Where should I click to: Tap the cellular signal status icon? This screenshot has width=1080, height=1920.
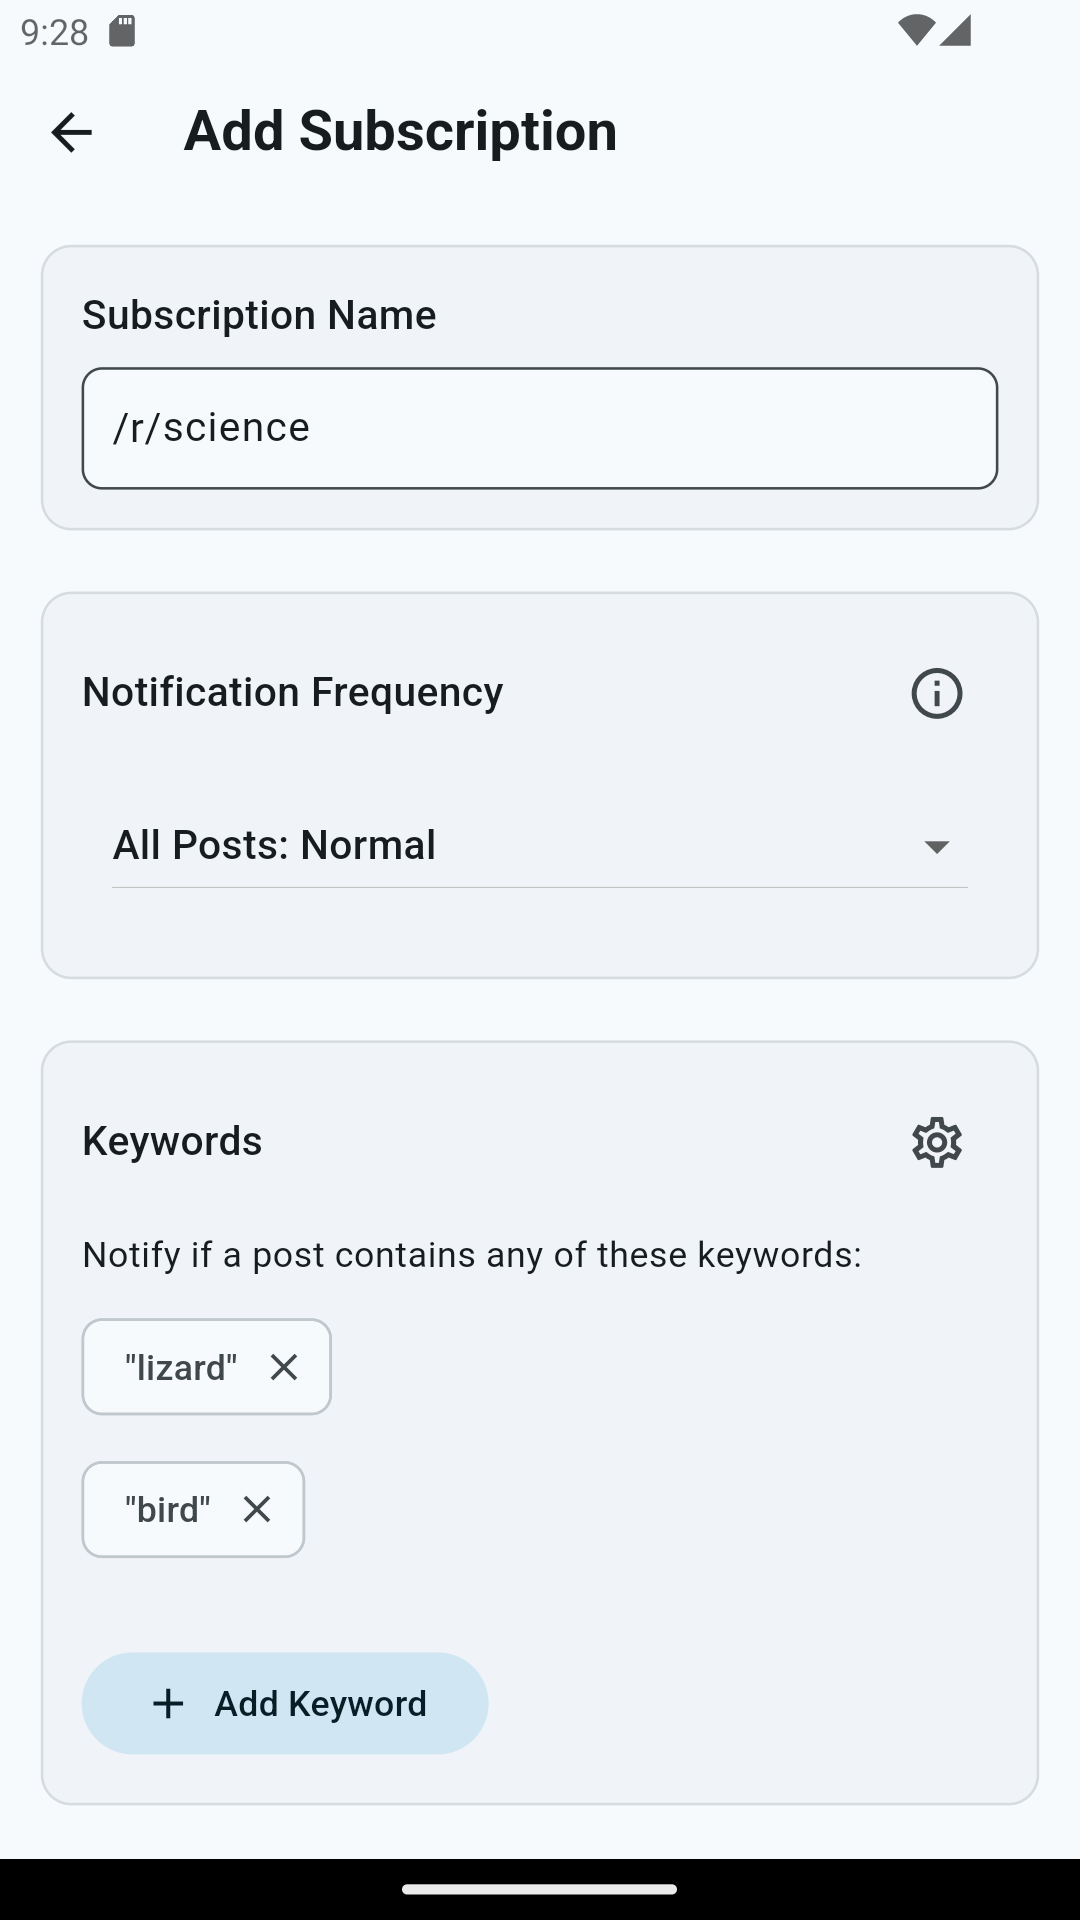[x=955, y=31]
